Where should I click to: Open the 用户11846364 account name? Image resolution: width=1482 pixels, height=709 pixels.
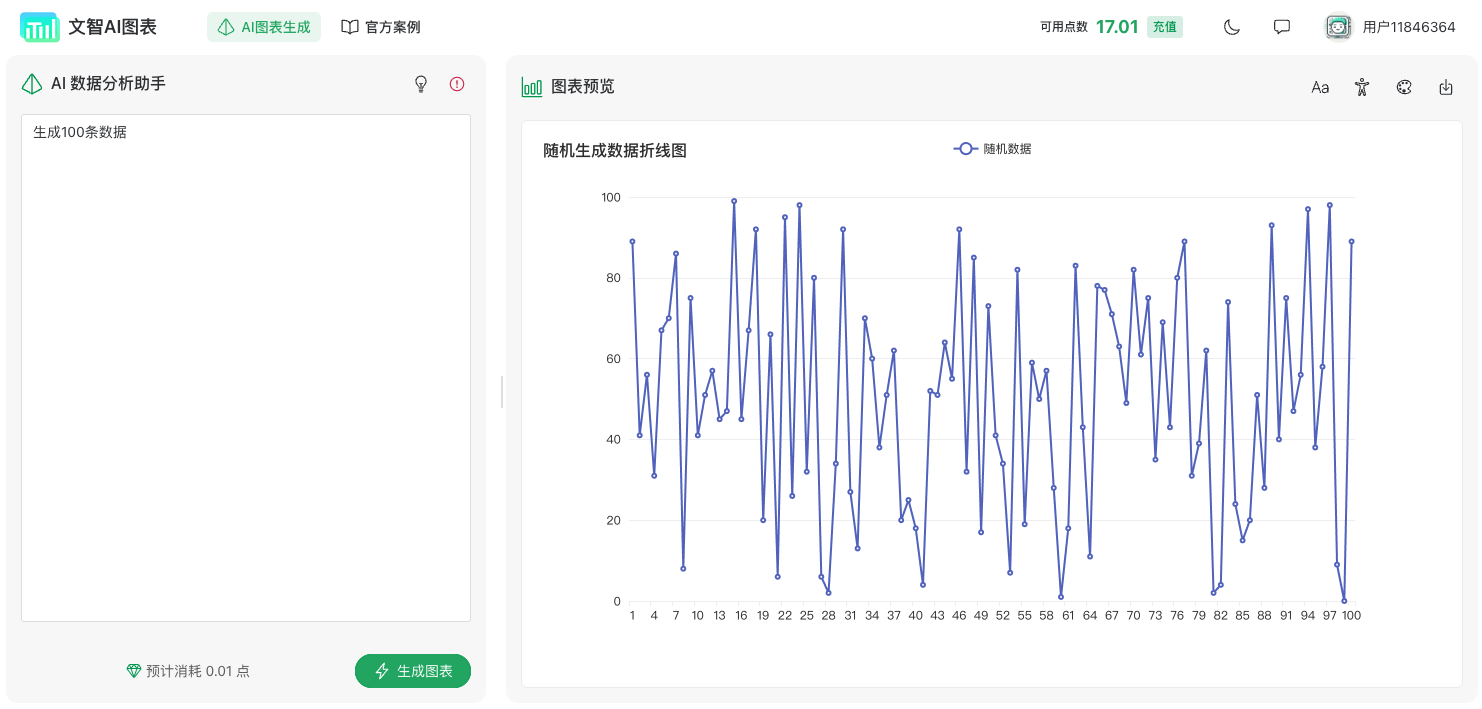point(1409,27)
